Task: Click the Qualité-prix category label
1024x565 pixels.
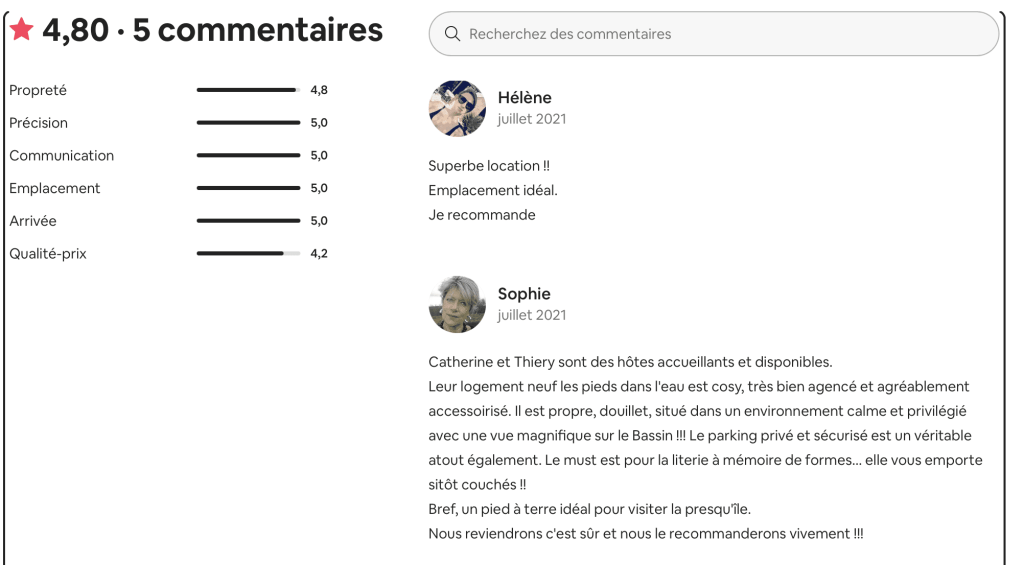Action: 48,254
